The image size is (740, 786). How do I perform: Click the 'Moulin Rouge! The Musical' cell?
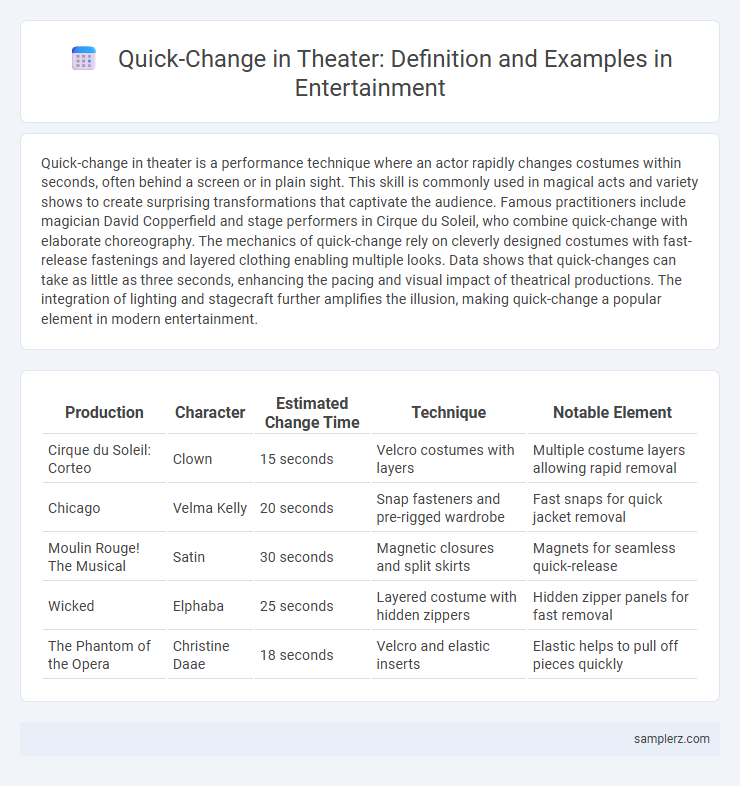[104, 557]
